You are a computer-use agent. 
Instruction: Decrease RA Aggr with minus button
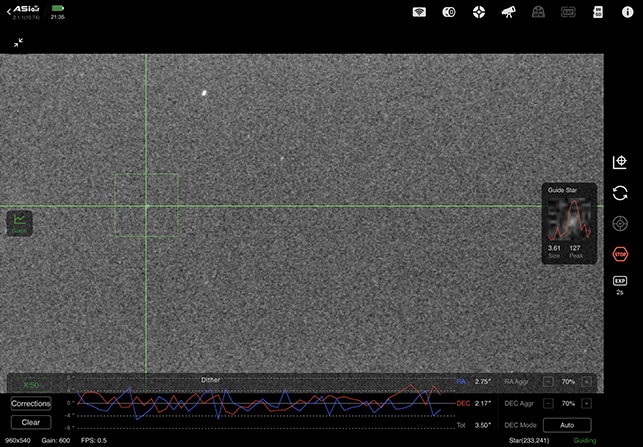tap(548, 382)
